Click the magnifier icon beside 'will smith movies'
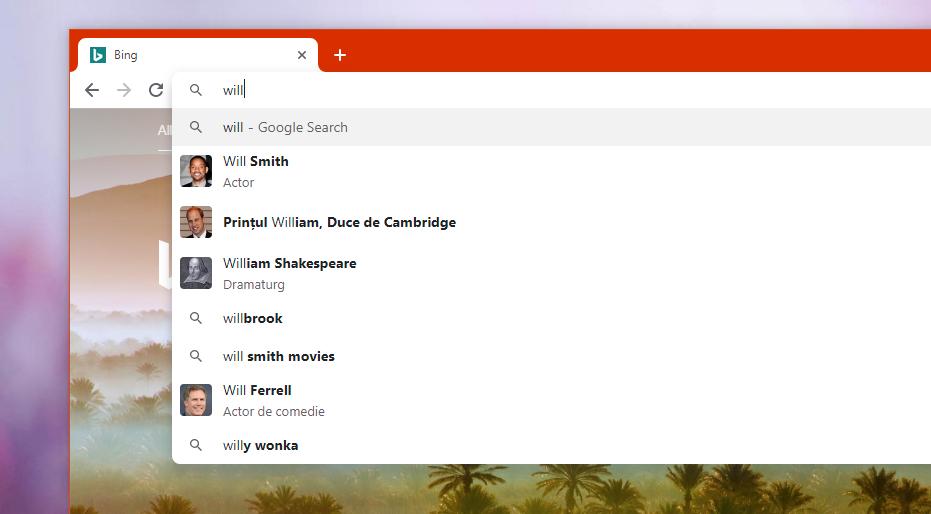This screenshot has width=931, height=514. (x=196, y=356)
